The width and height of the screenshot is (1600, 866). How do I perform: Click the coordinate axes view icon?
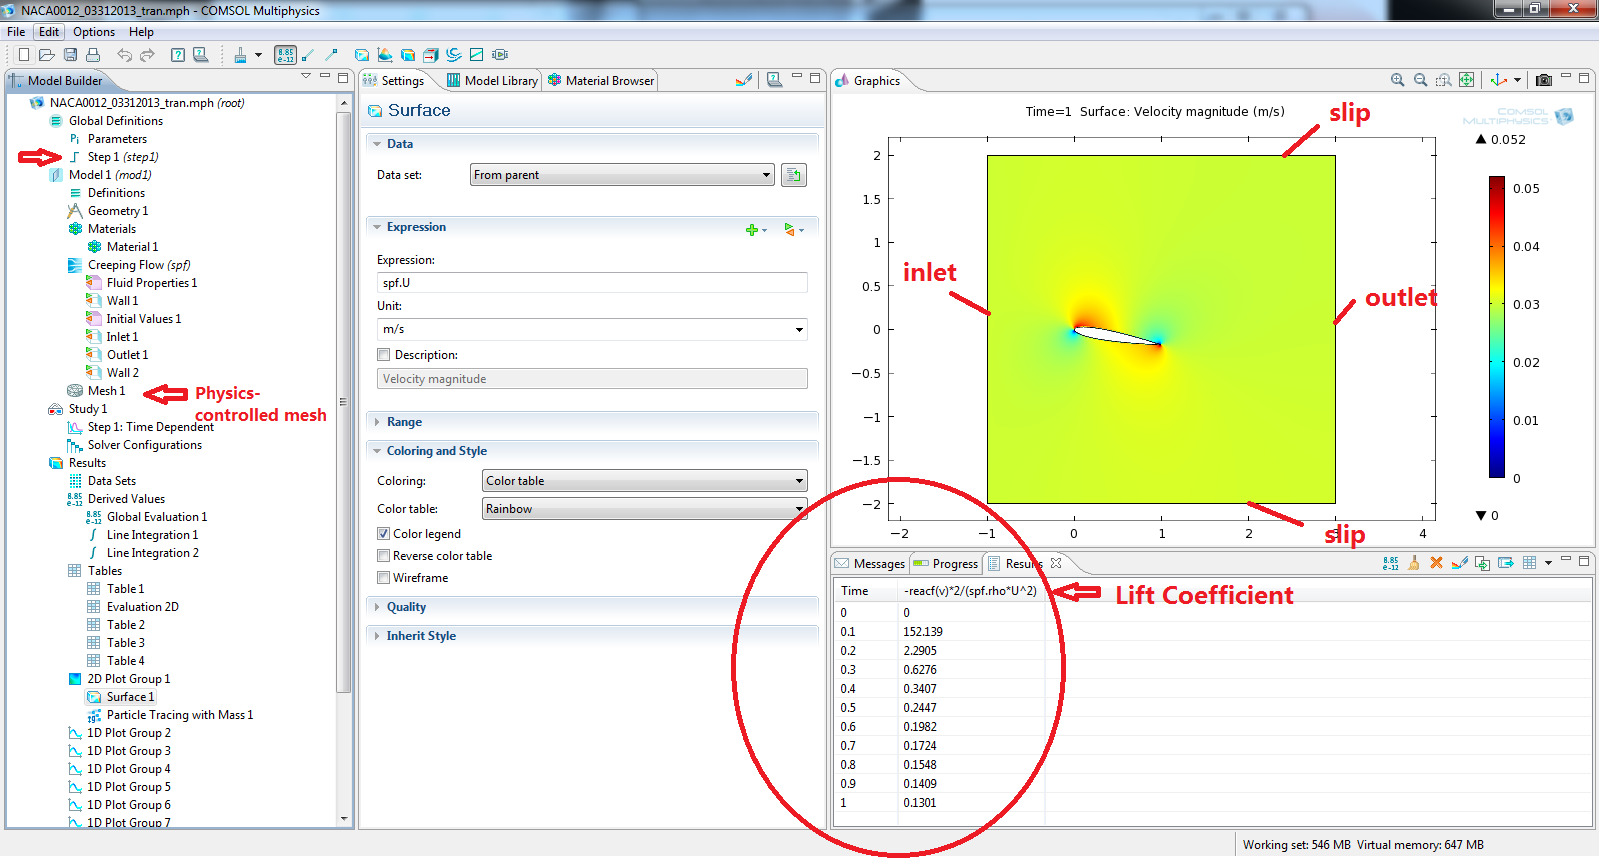(1499, 80)
